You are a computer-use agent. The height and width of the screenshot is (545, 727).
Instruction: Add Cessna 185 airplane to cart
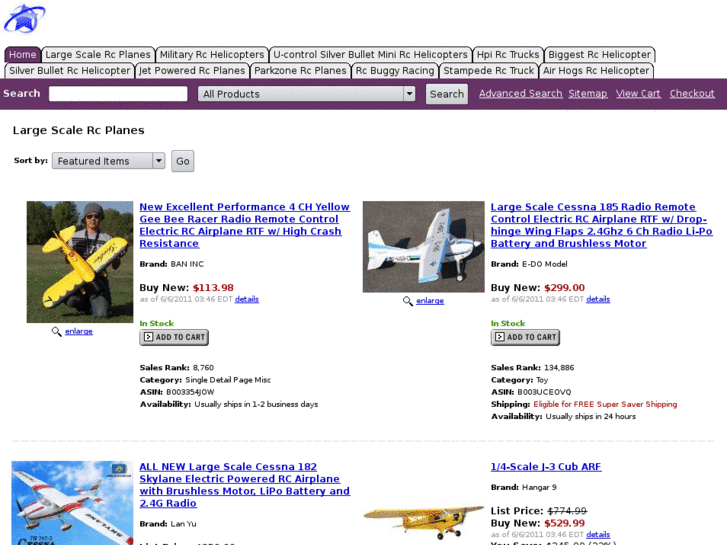tap(525, 337)
